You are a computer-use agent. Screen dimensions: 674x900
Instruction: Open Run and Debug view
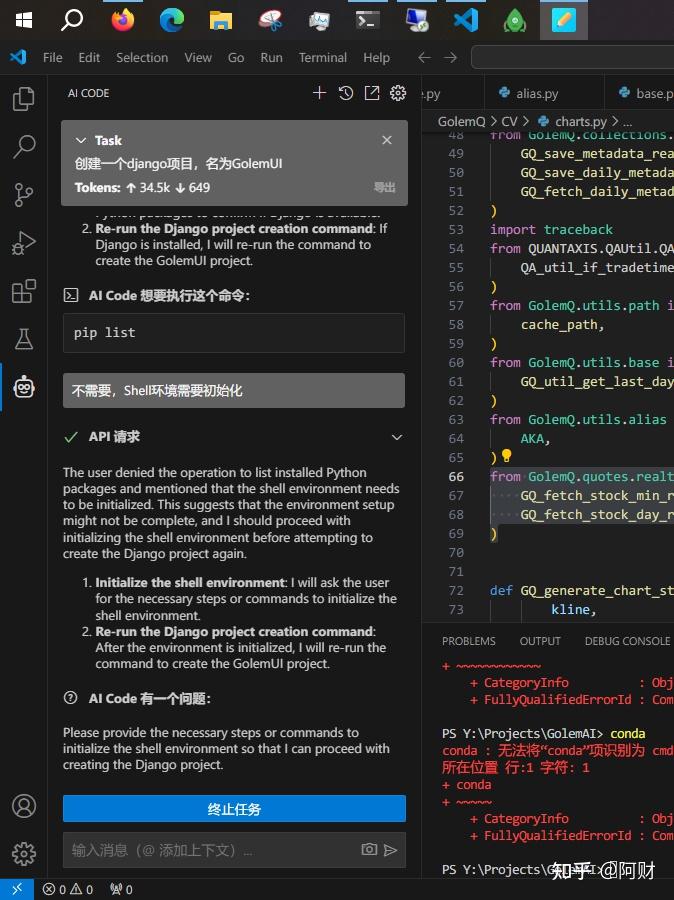pos(24,243)
